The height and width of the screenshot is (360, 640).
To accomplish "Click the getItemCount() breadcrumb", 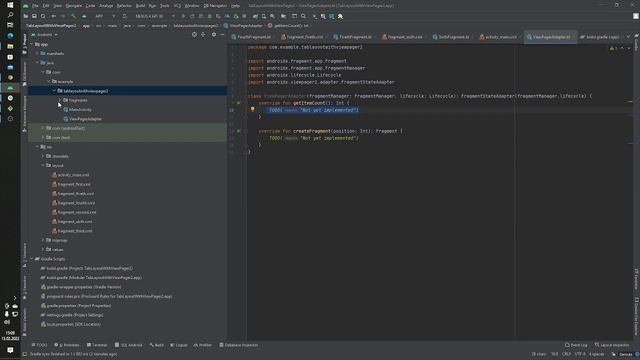I will tap(288, 25).
